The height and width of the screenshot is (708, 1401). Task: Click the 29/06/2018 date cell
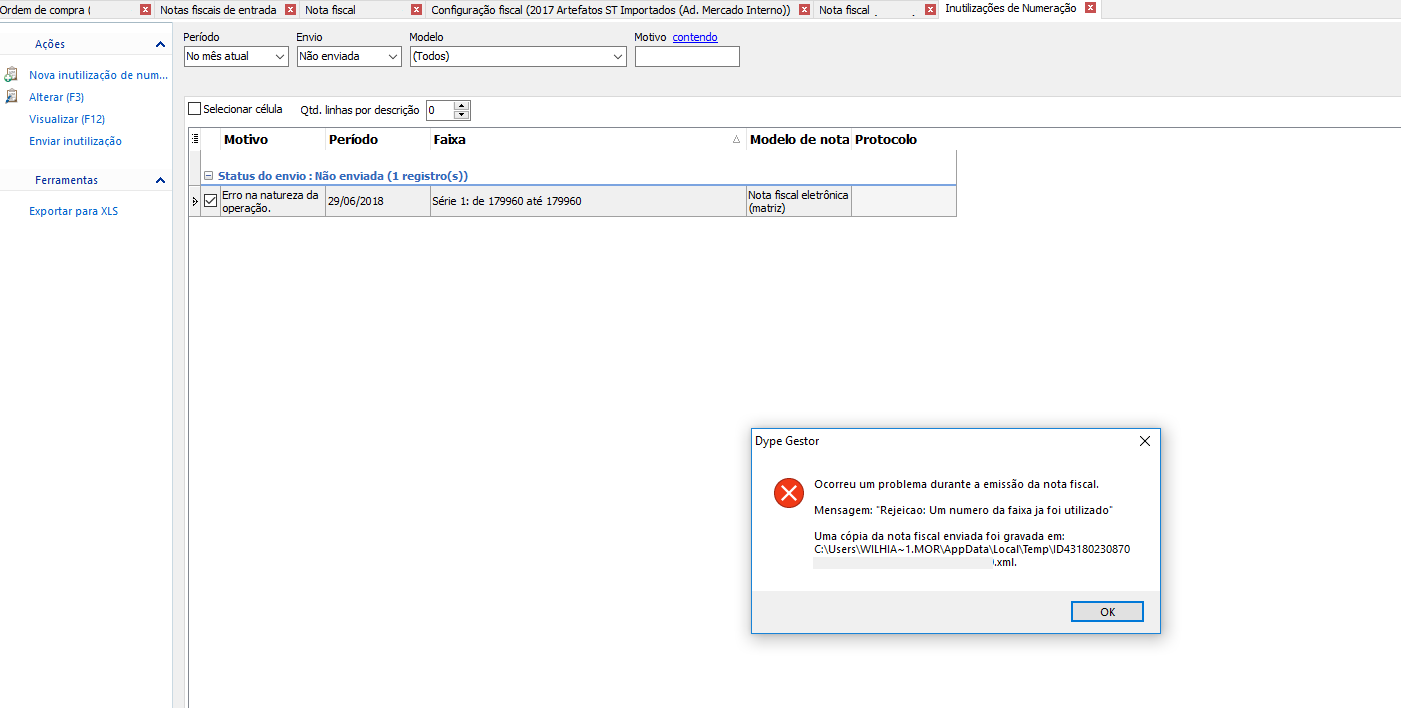[x=378, y=201]
